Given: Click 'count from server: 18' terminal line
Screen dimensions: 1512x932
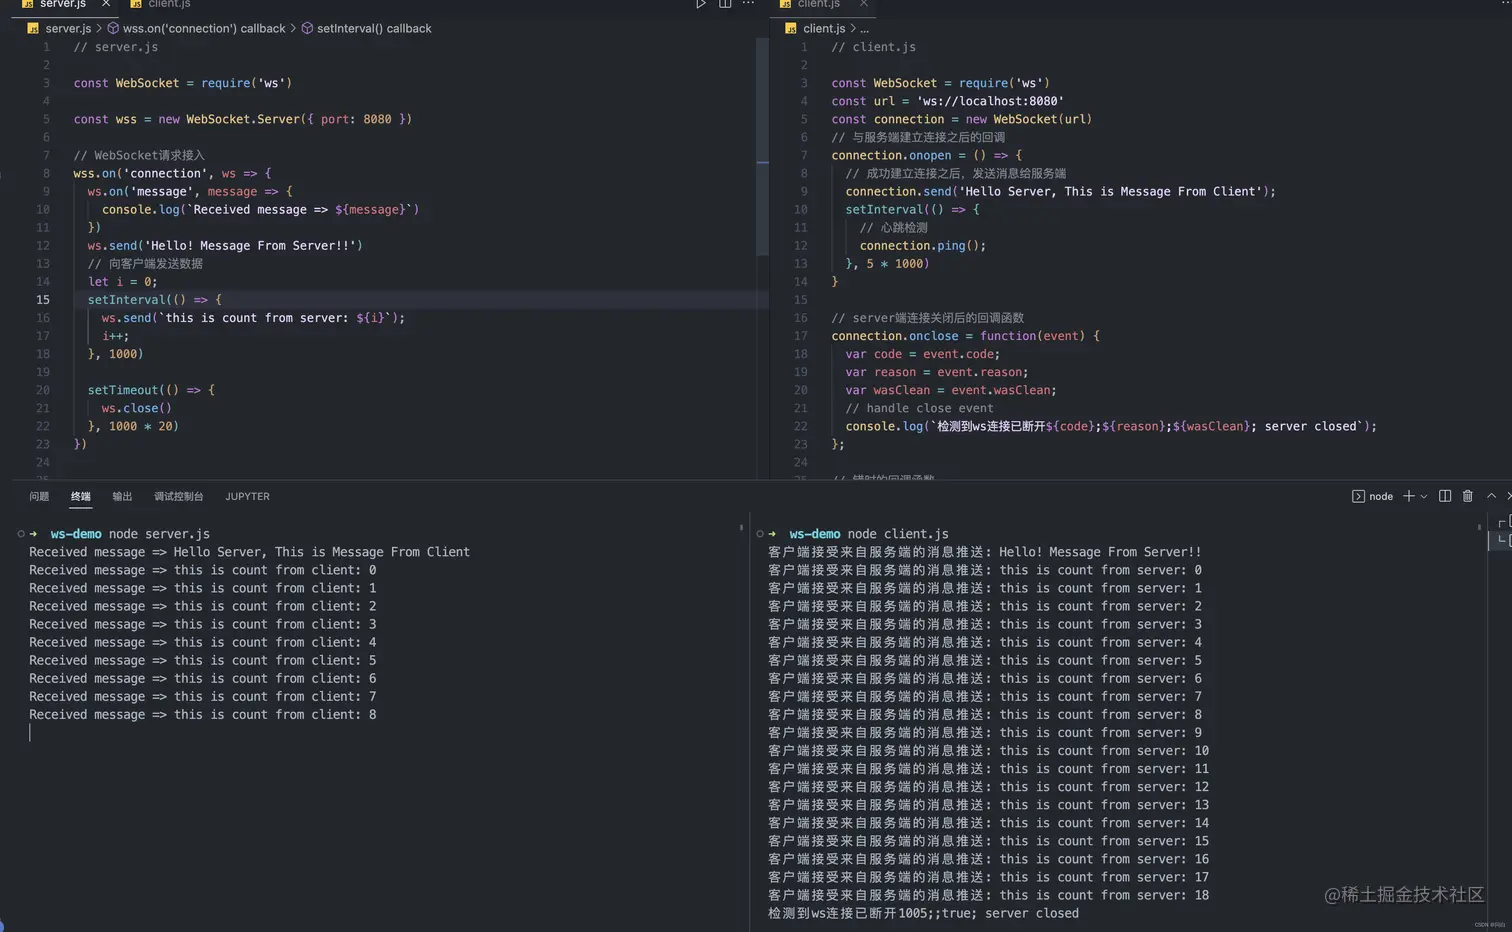Looking at the screenshot, I should click(x=988, y=895).
